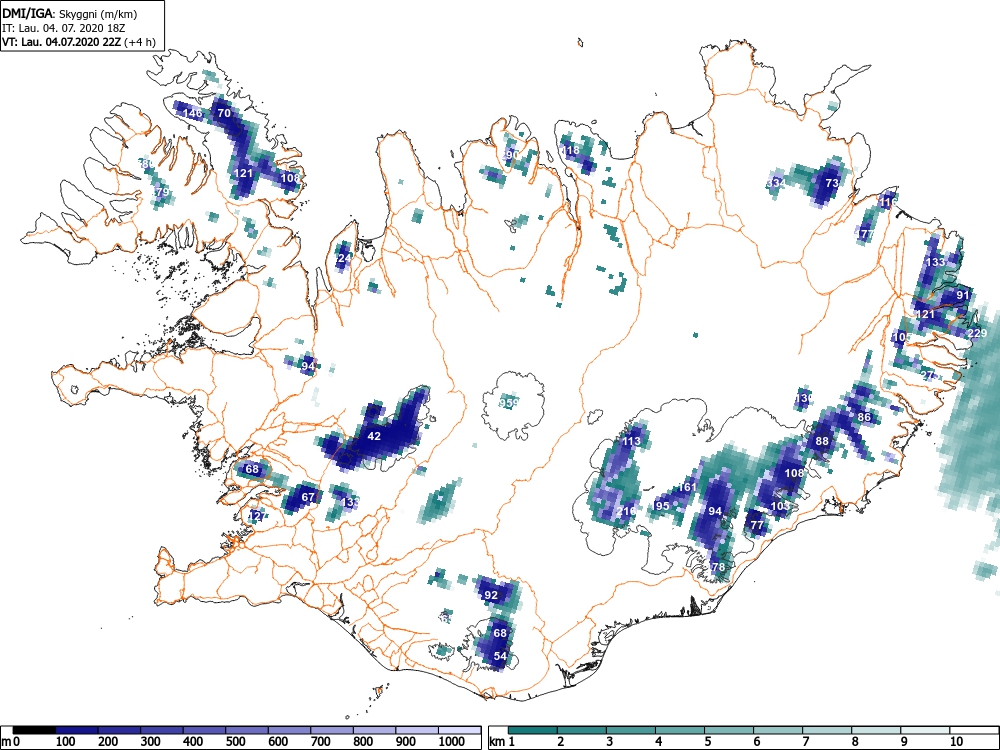1000x750 pixels.
Task: Click the small island off the north coast
Action: pyautogui.click(x=580, y=43)
